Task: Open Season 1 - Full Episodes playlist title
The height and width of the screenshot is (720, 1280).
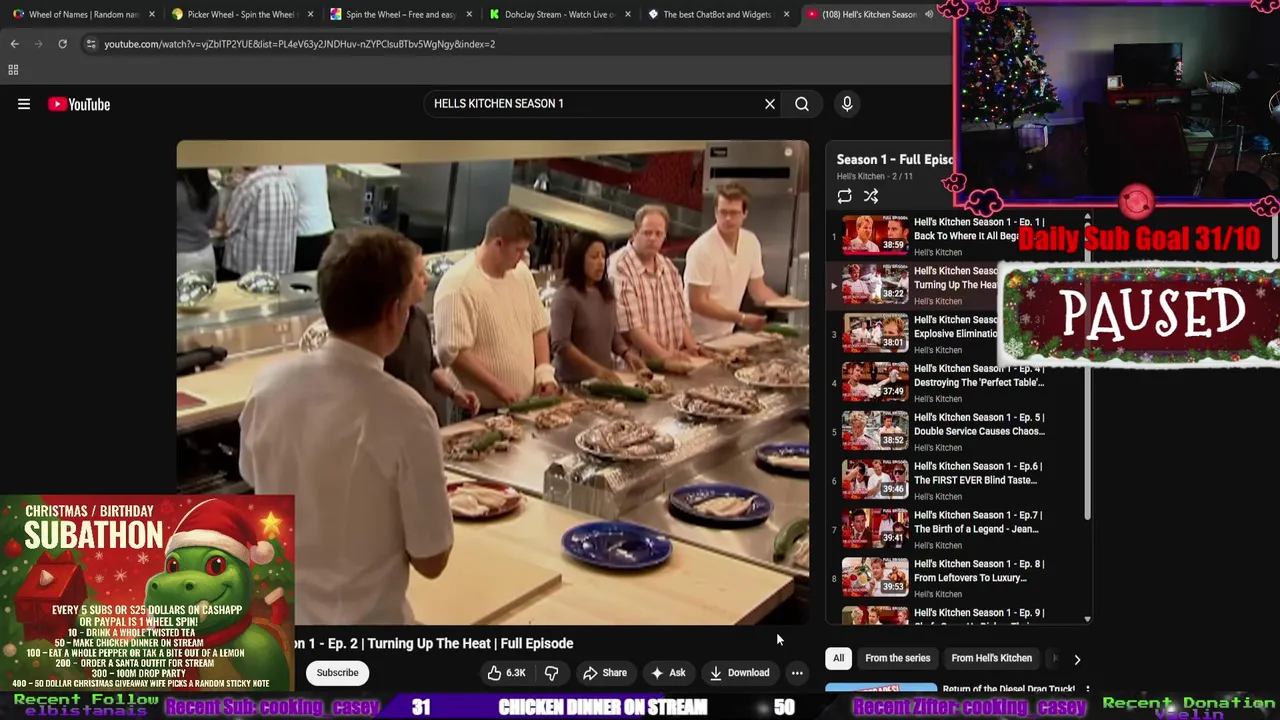Action: point(895,160)
